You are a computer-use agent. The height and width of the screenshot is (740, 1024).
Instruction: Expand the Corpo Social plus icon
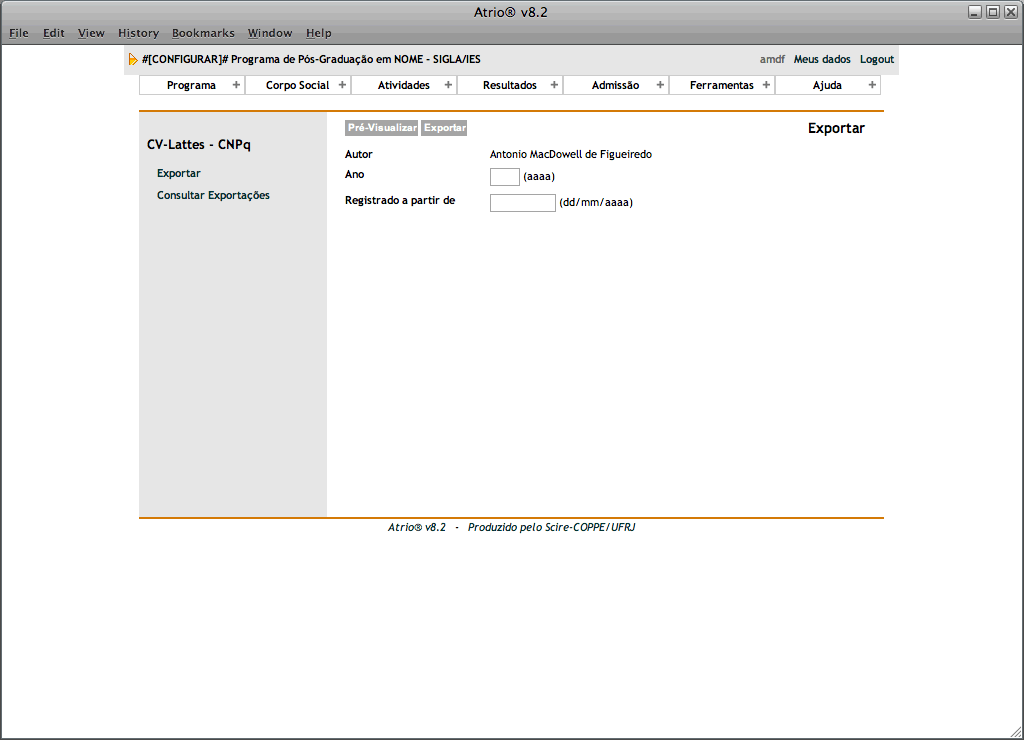(x=342, y=85)
